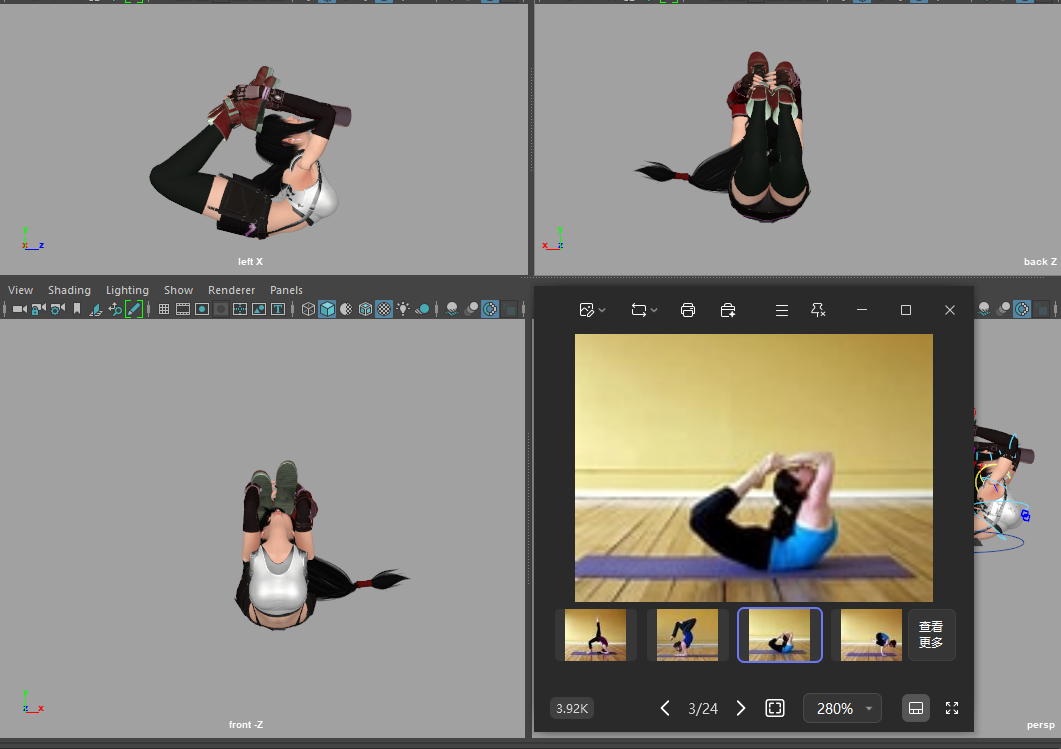Click the unpin window icon
The width and height of the screenshot is (1061, 749).
click(x=818, y=310)
